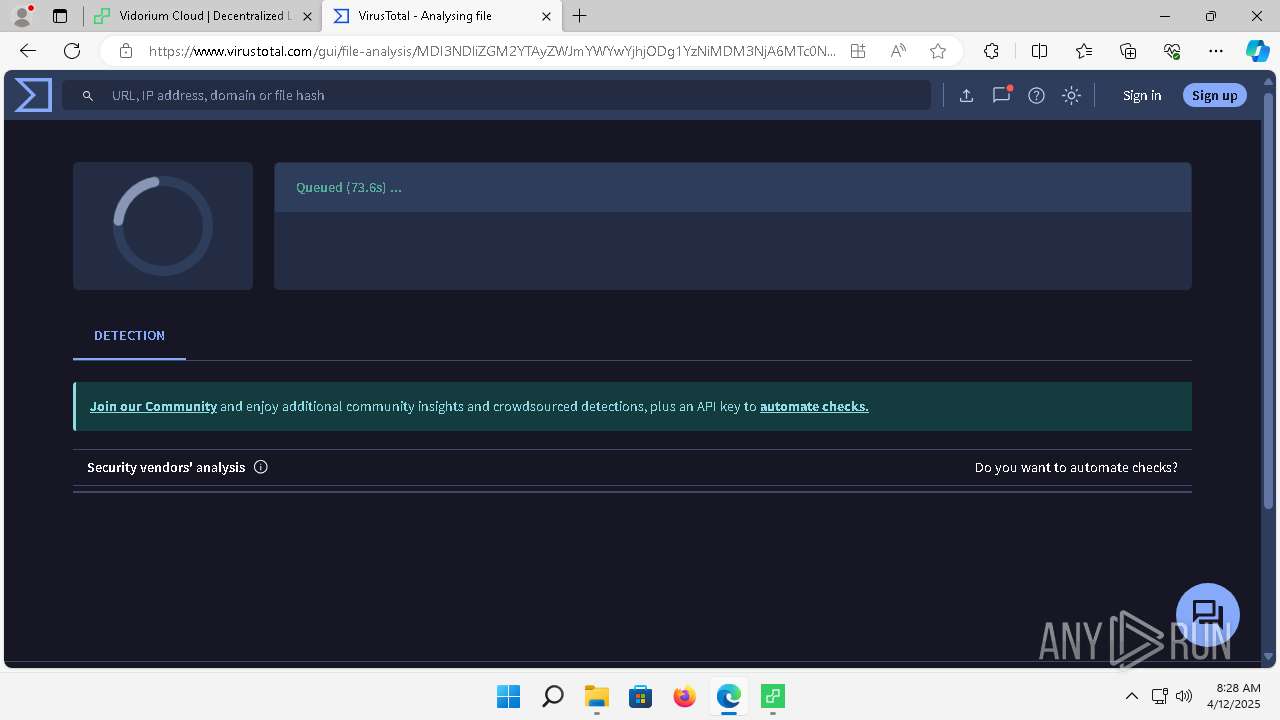Open the Collections icon
The image size is (1280, 720).
(1128, 51)
